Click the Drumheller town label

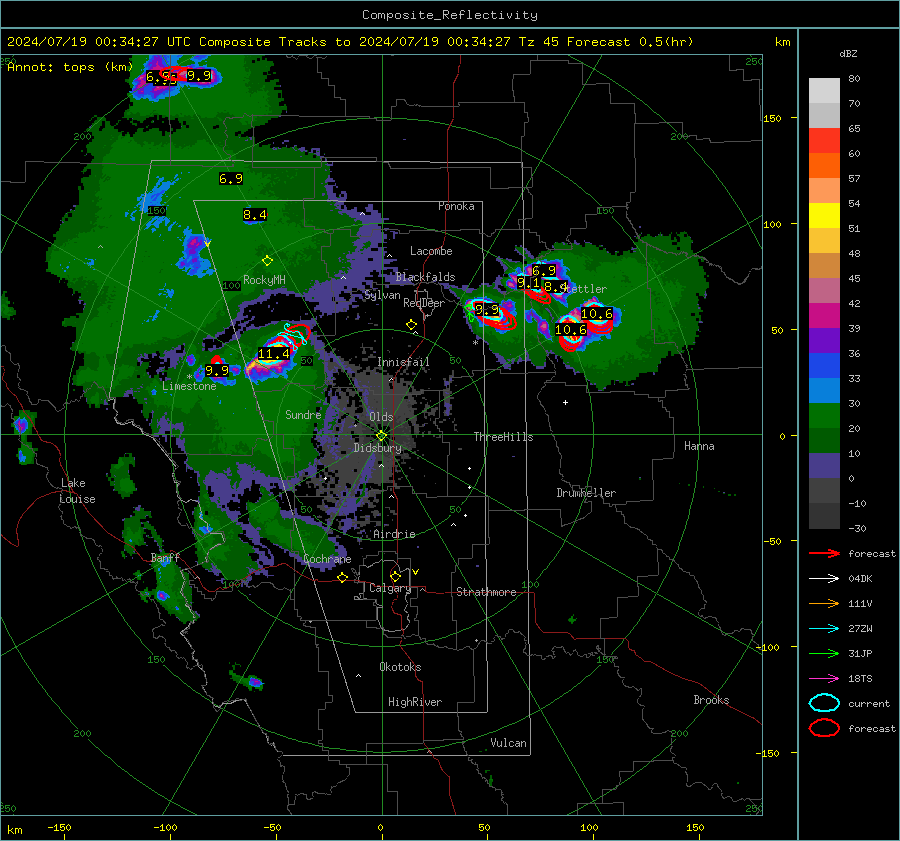[586, 493]
